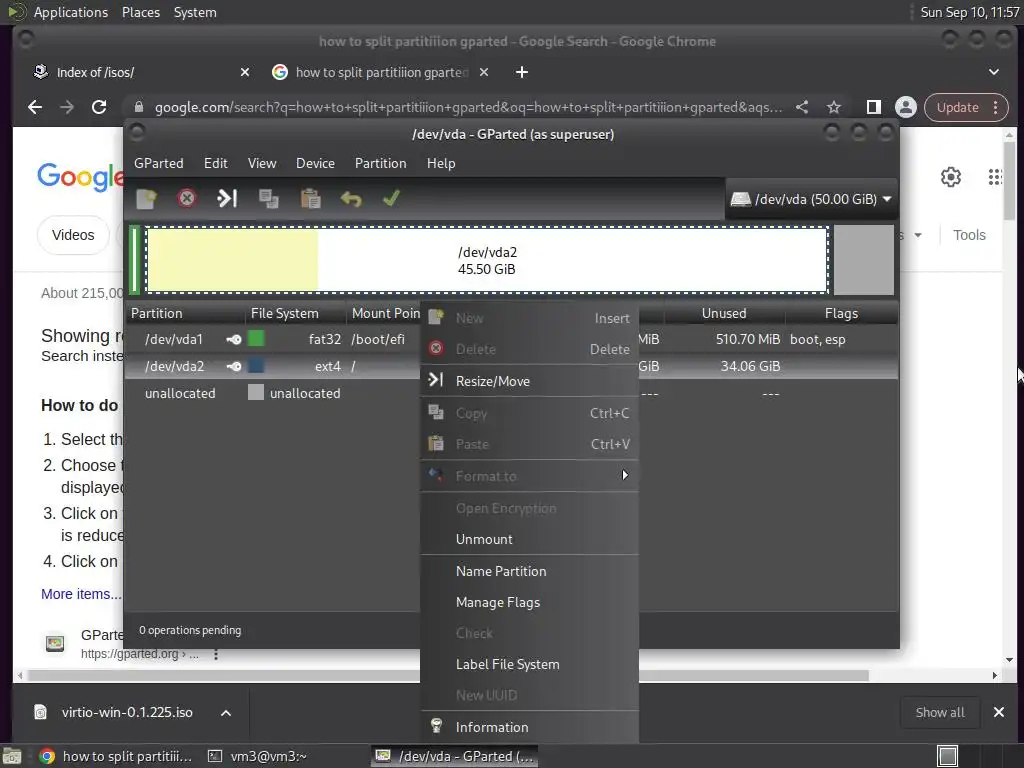Click Chrome's Reload button
1024x768 pixels.
tap(99, 107)
